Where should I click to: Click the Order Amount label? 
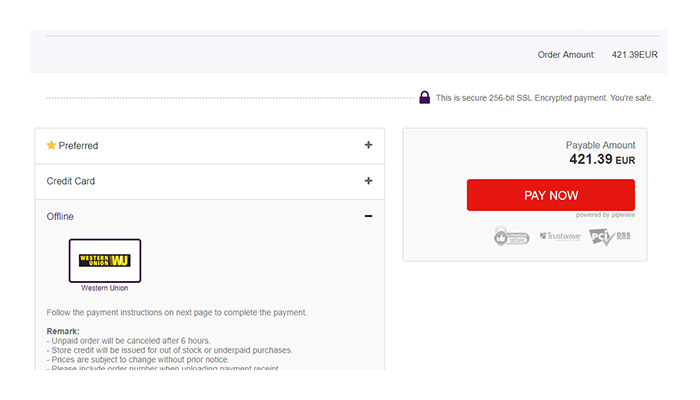567,55
